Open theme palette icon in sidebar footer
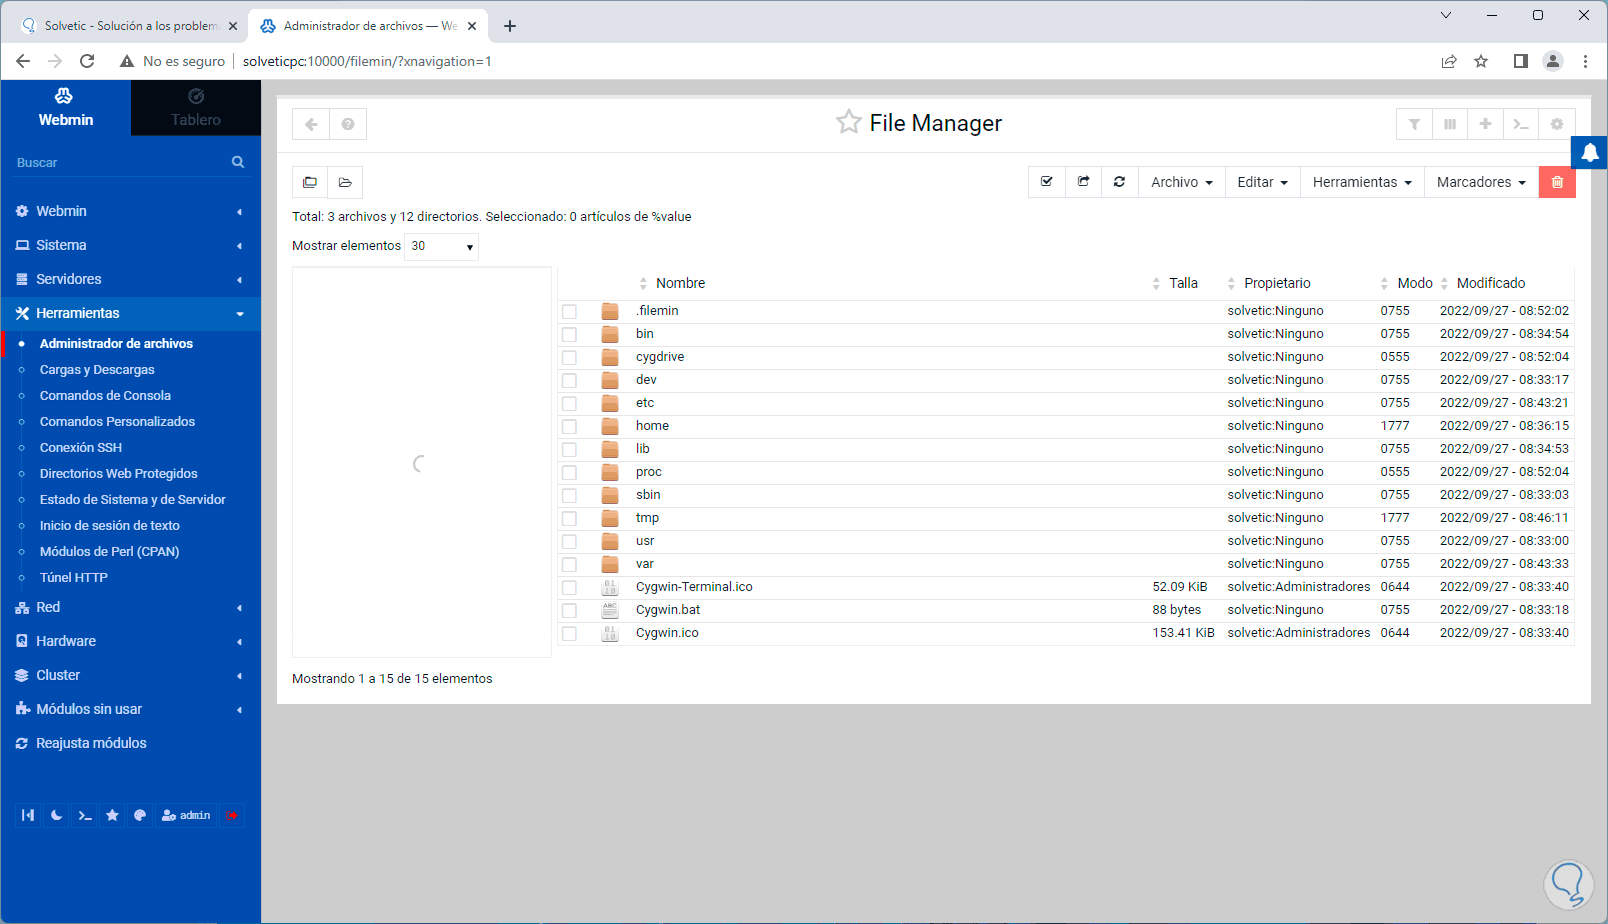The width and height of the screenshot is (1608, 924). pos(140,815)
